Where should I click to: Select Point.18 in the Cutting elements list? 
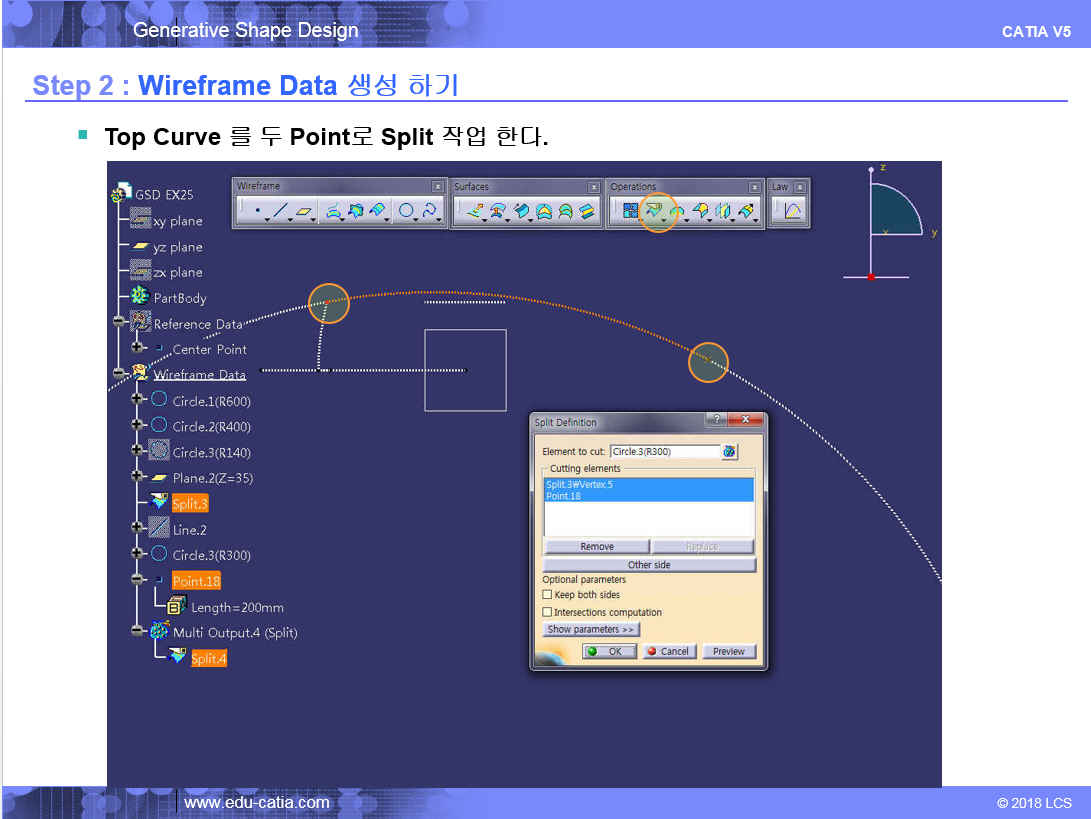click(x=563, y=496)
